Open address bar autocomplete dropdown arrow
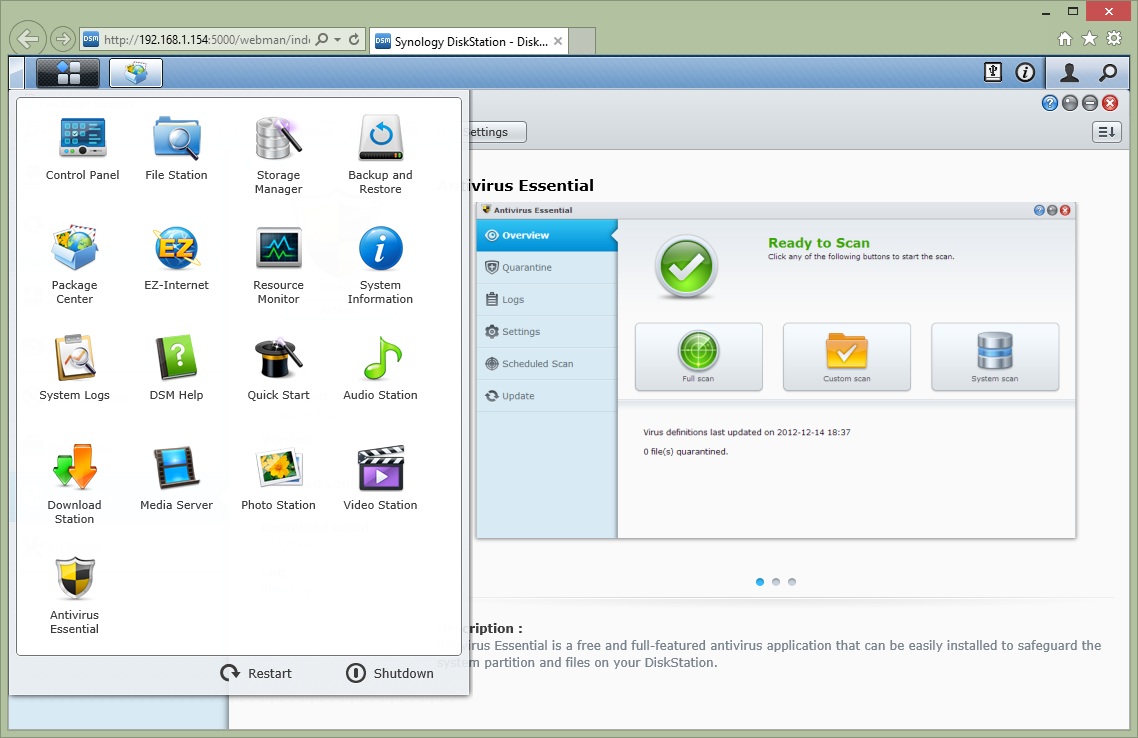 click(337, 39)
